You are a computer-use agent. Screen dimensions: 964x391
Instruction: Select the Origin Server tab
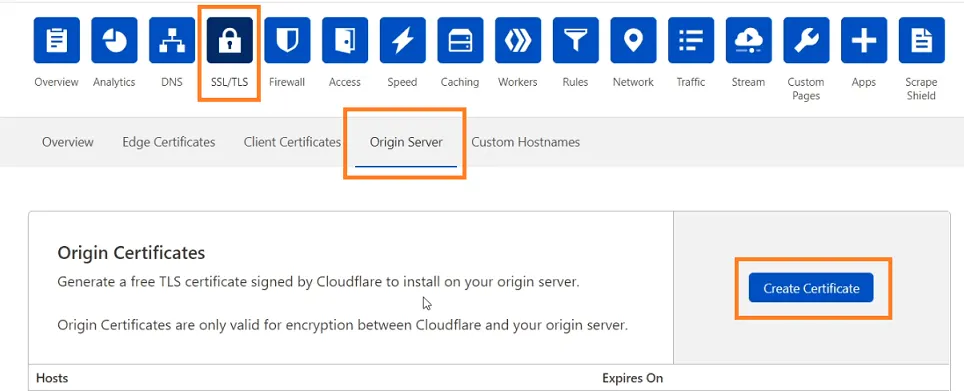pos(406,142)
